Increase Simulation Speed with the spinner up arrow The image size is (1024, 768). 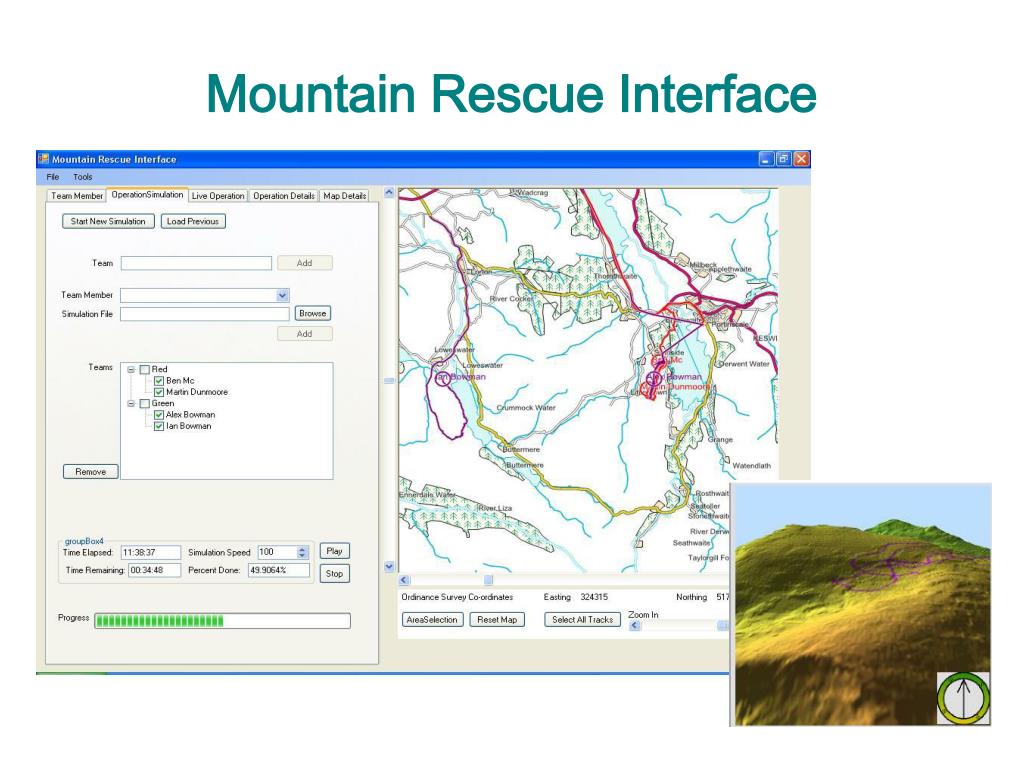pyautogui.click(x=302, y=549)
